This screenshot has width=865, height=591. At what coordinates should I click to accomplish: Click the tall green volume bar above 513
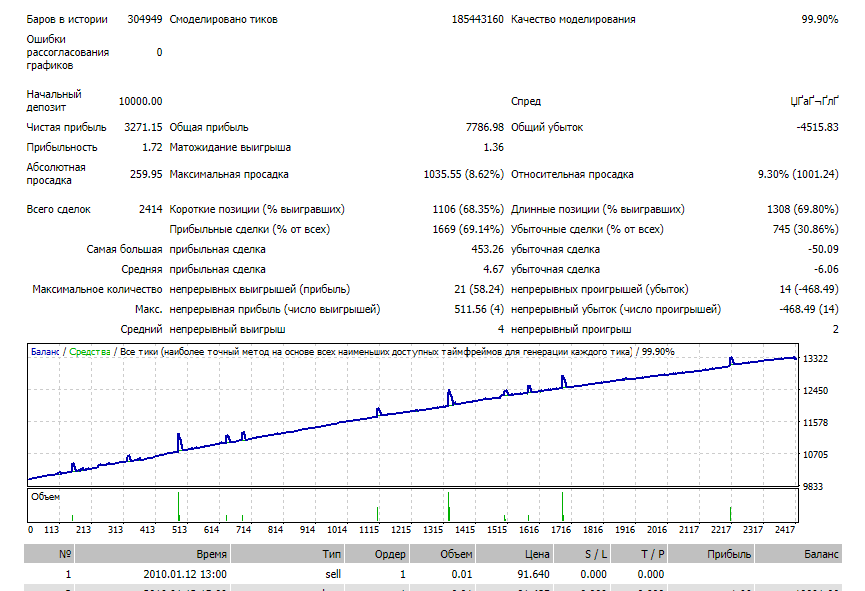(x=178, y=506)
